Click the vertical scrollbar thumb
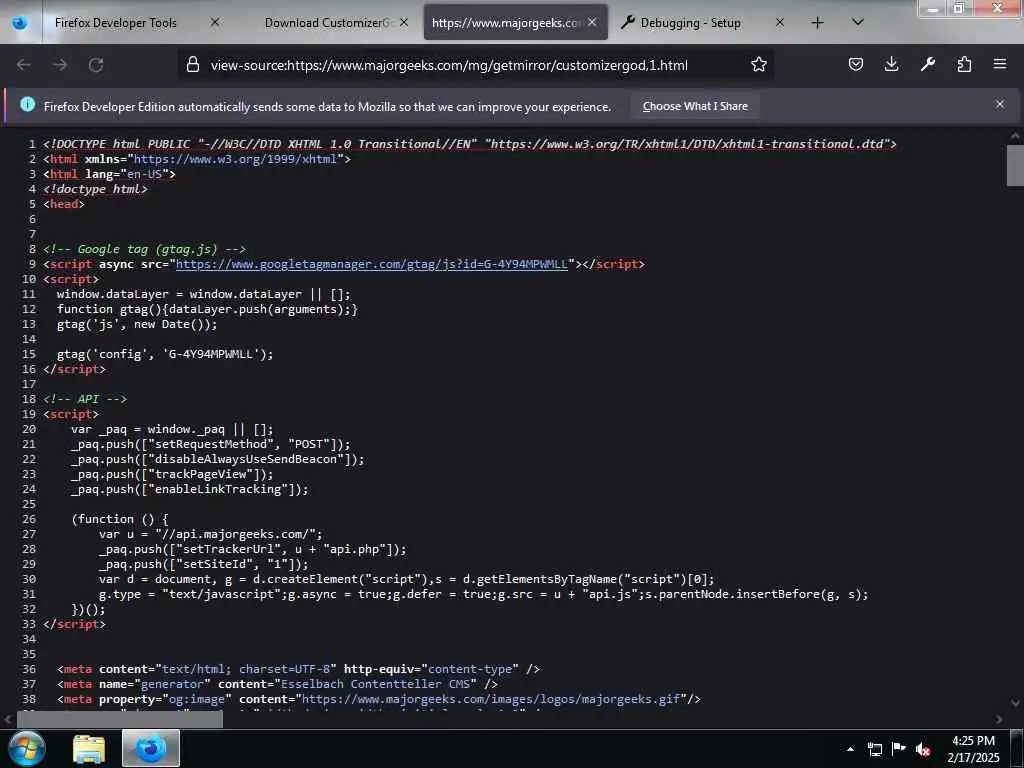 point(1015,165)
